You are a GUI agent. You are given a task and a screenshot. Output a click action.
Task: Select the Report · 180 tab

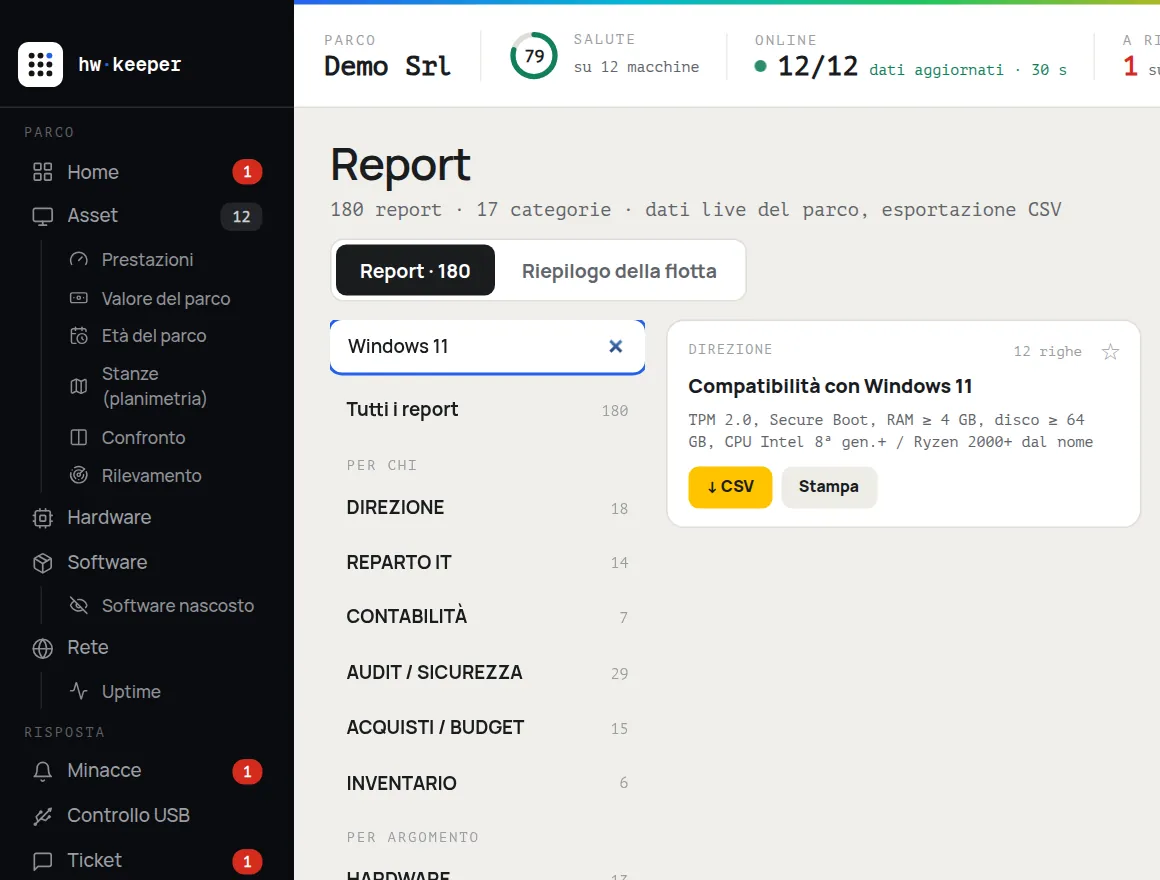pyautogui.click(x=415, y=271)
